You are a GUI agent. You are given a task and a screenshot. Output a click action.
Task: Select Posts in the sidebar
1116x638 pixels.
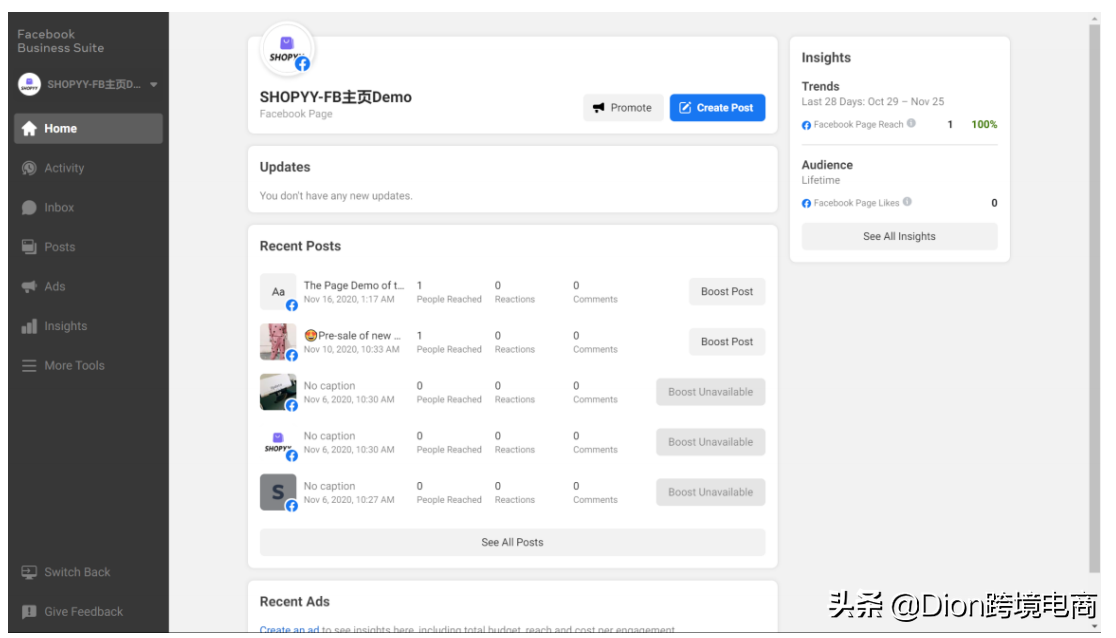tap(88, 247)
